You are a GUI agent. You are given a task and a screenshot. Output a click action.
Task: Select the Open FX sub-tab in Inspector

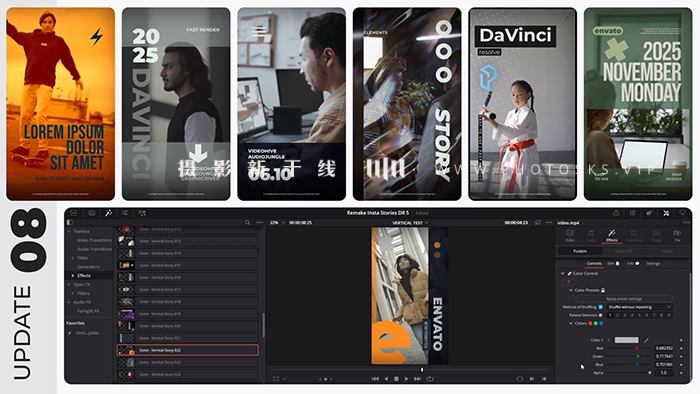coord(623,251)
